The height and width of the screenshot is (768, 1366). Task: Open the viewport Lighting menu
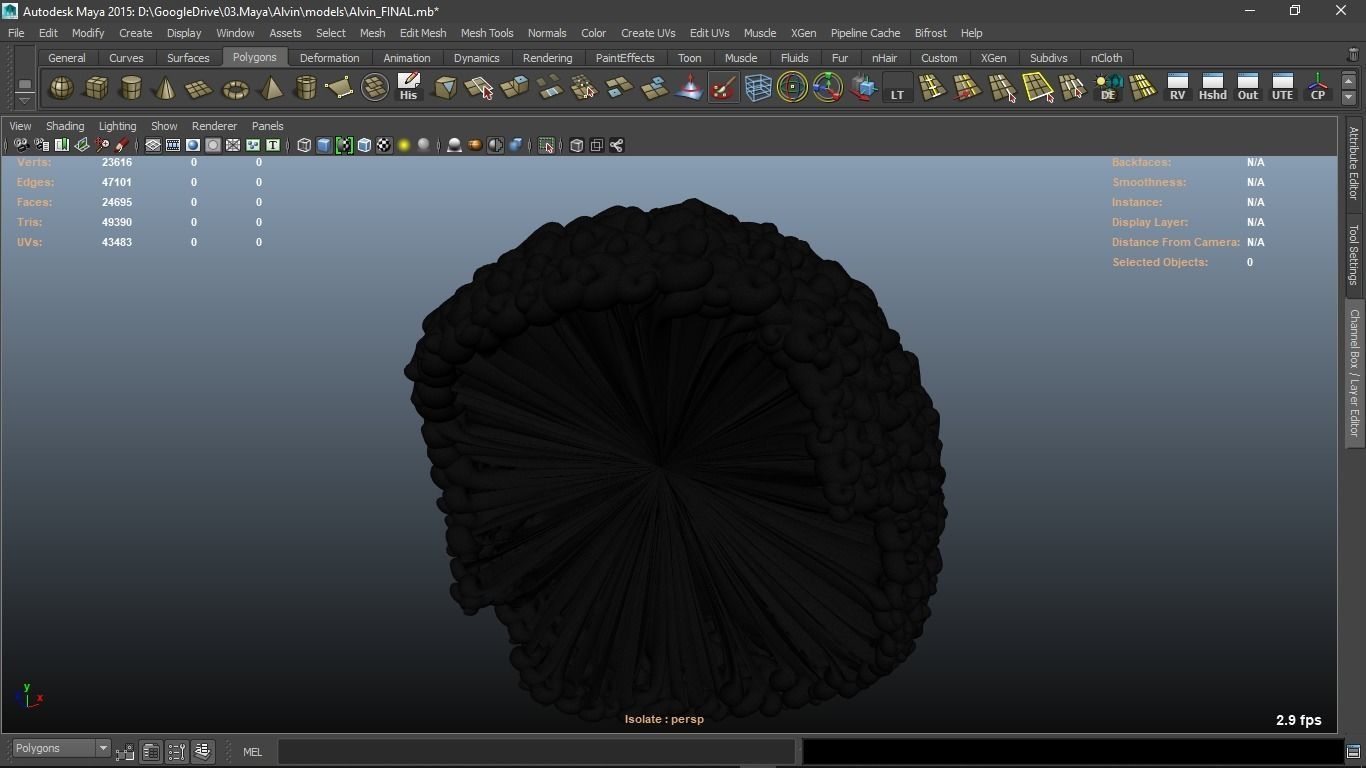117,126
